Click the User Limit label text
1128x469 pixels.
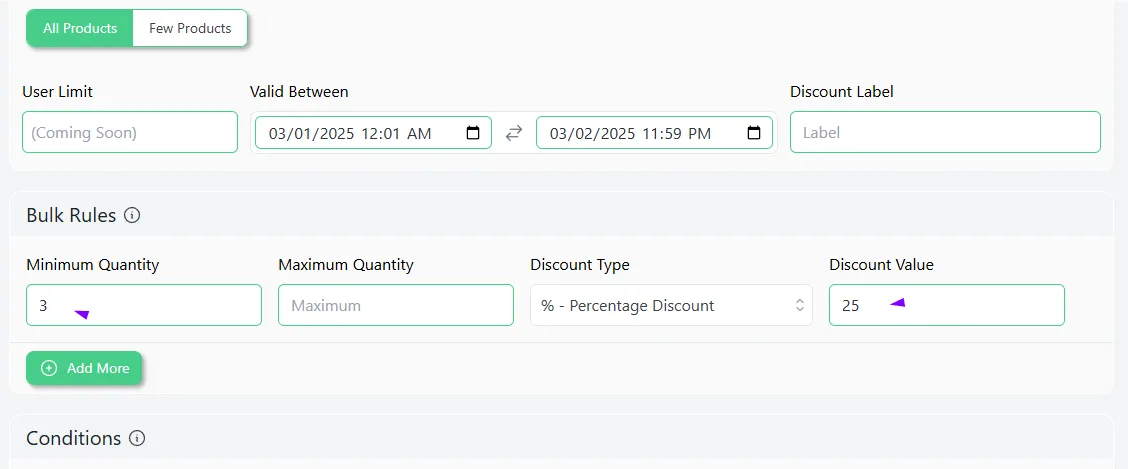pos(58,92)
